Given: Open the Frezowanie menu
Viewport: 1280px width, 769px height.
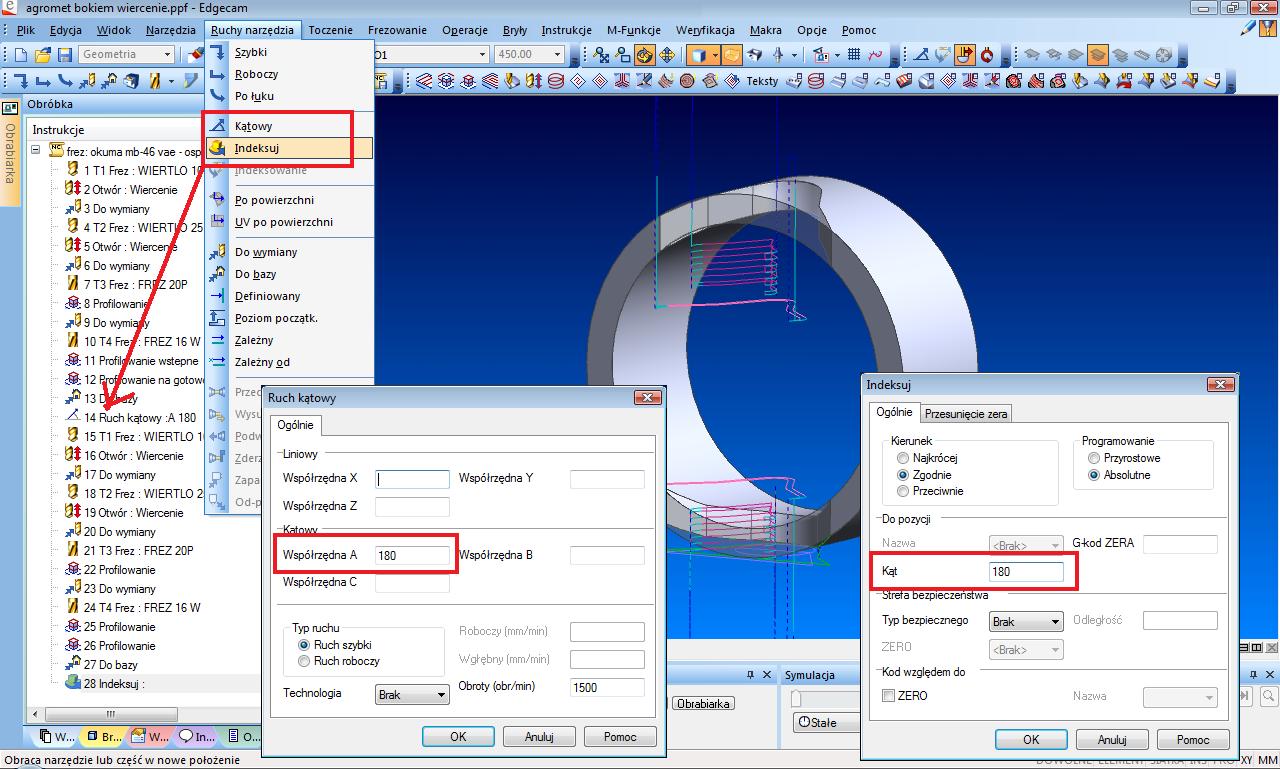Looking at the screenshot, I should [397, 30].
